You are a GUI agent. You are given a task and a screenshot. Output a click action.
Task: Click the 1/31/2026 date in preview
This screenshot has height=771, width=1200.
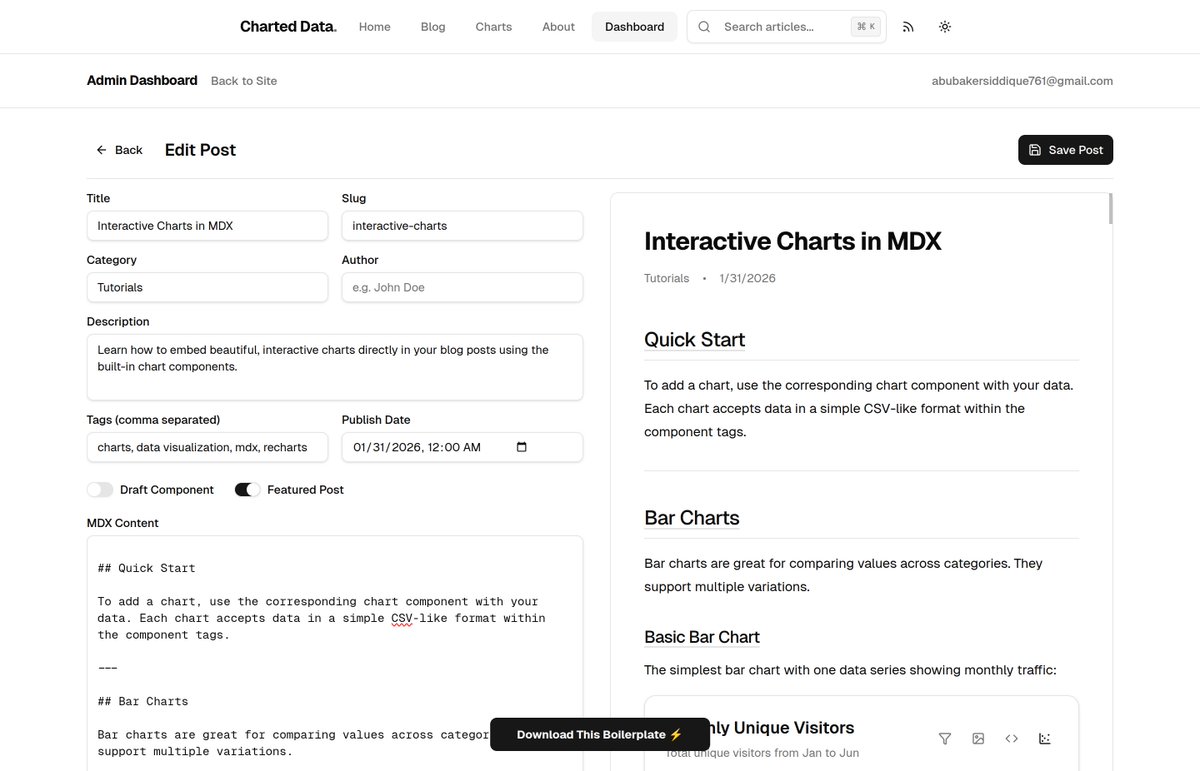pos(748,278)
